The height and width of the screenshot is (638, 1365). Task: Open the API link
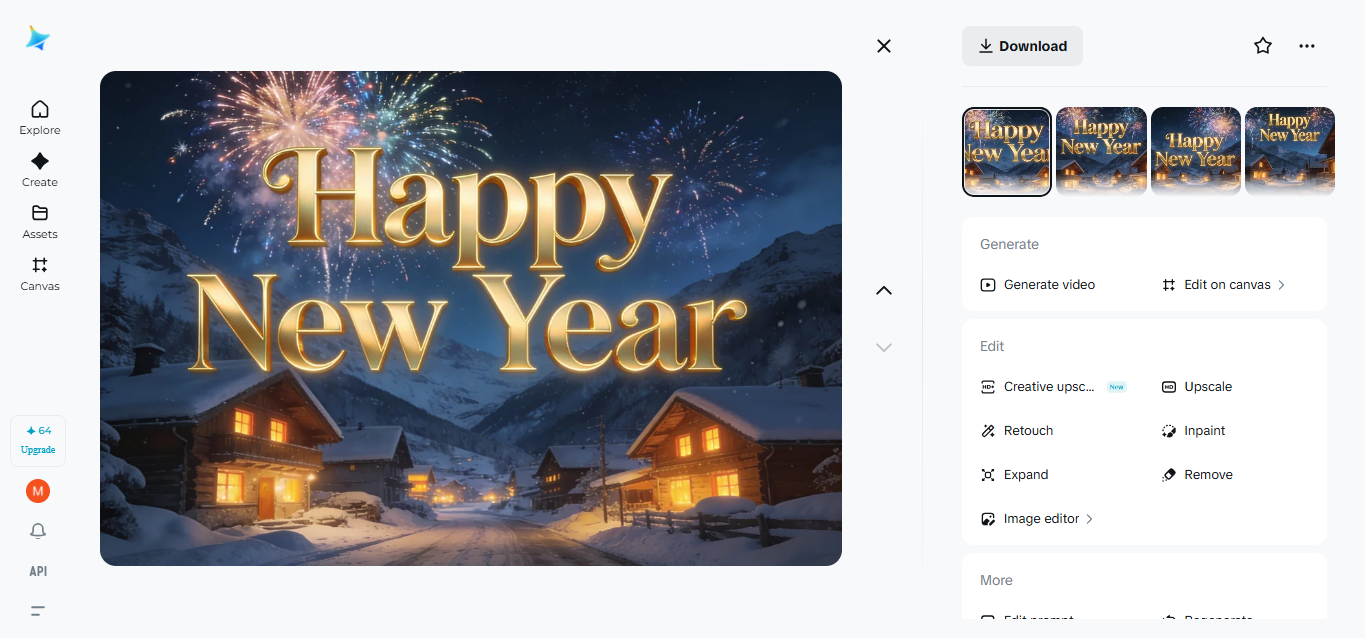pyautogui.click(x=38, y=571)
